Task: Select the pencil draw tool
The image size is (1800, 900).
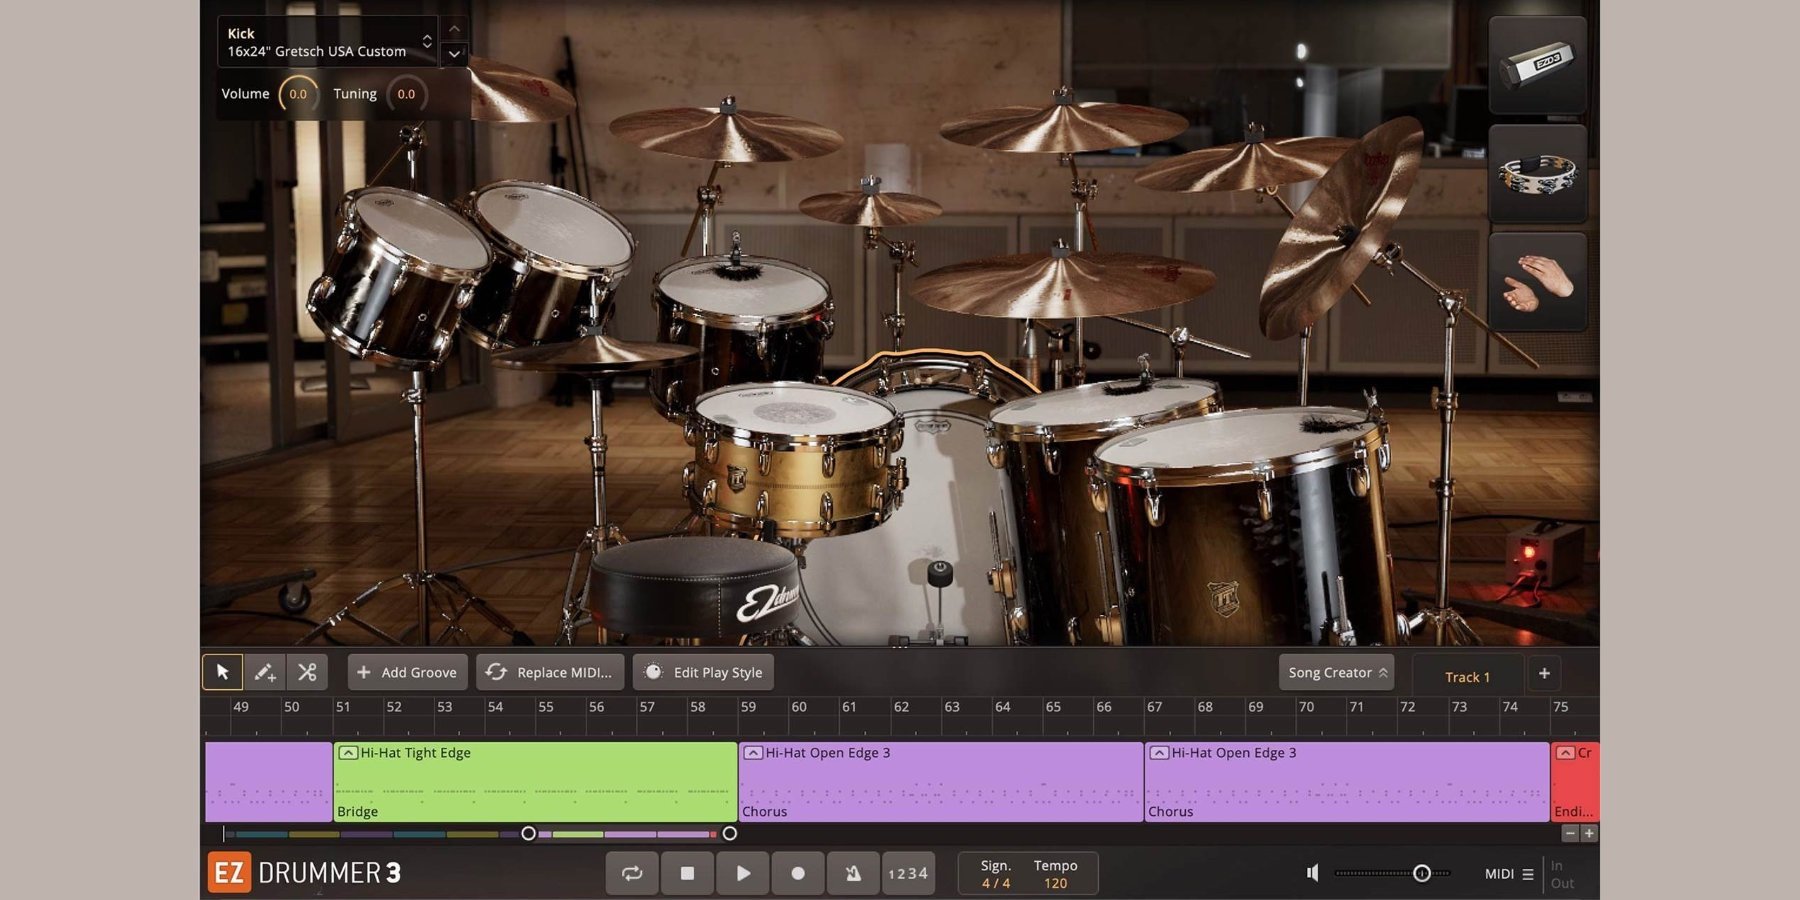Action: [x=265, y=672]
